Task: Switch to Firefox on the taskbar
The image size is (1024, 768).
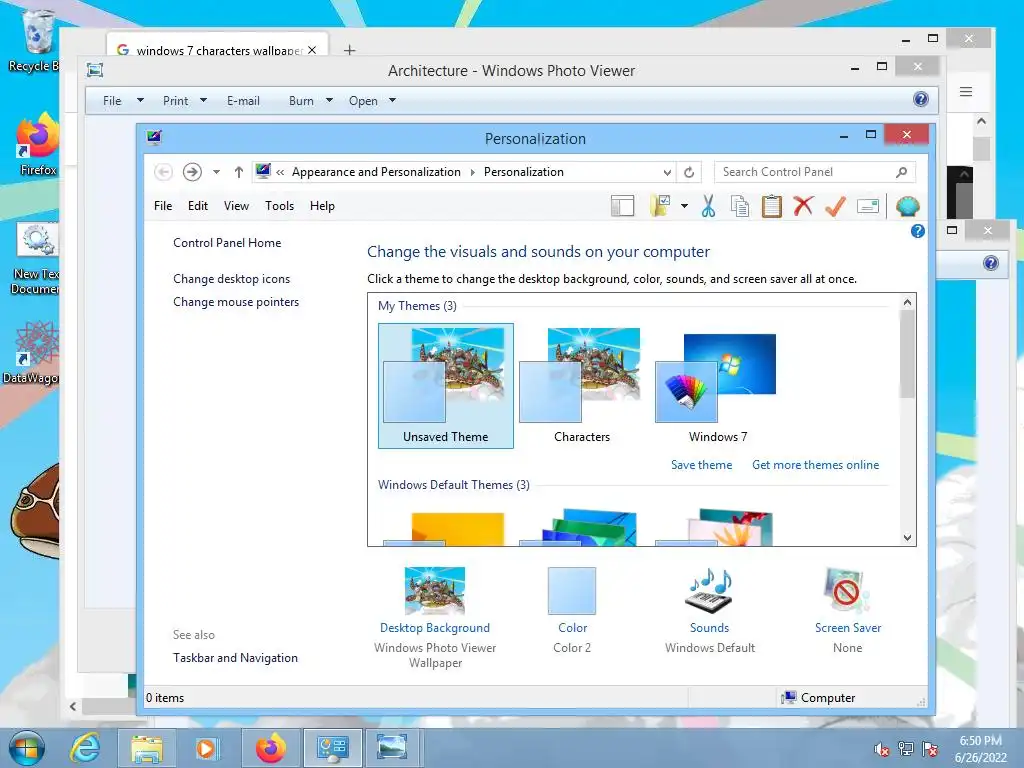Action: [x=271, y=748]
